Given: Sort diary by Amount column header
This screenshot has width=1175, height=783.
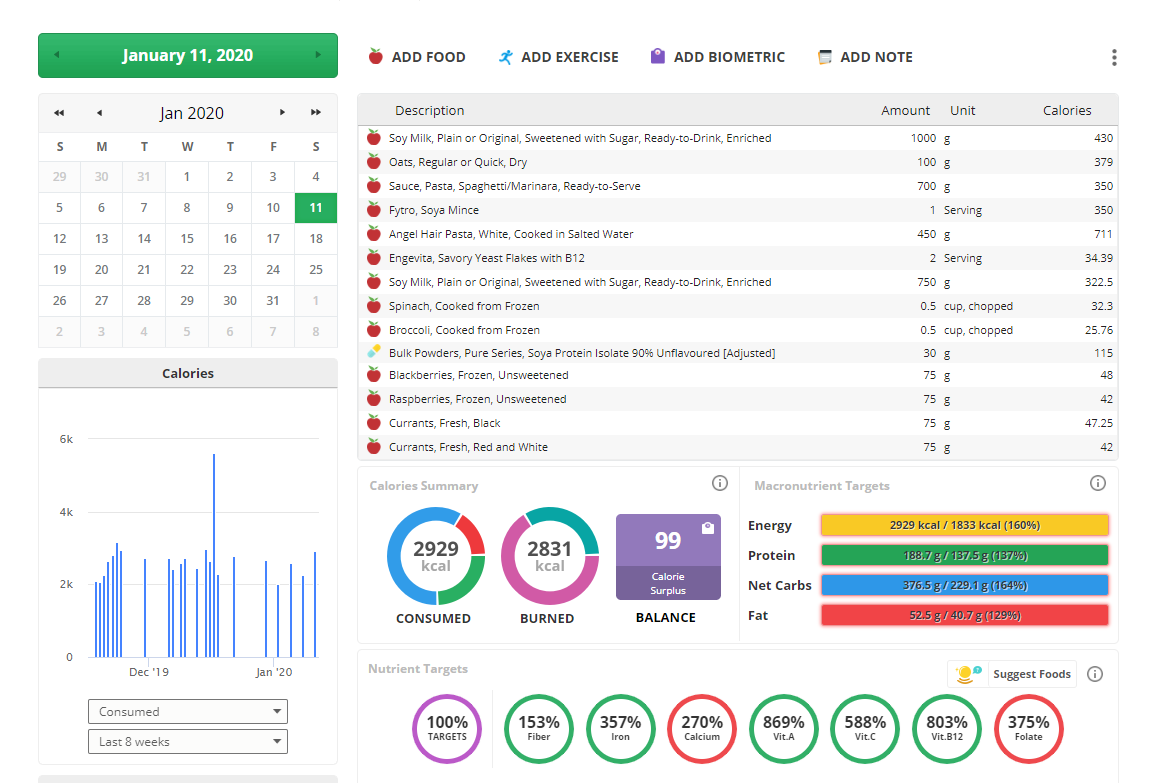Looking at the screenshot, I should tap(905, 110).
